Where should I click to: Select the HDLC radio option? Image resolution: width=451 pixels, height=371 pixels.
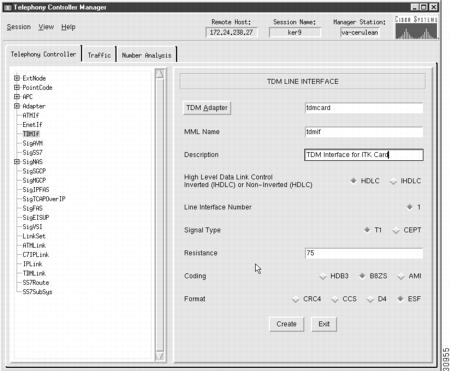(354, 181)
